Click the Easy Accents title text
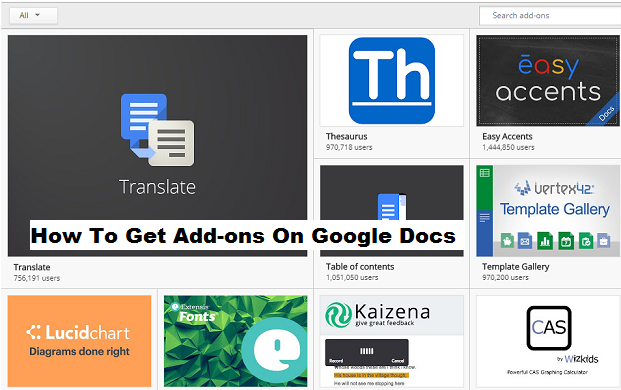 click(x=507, y=137)
